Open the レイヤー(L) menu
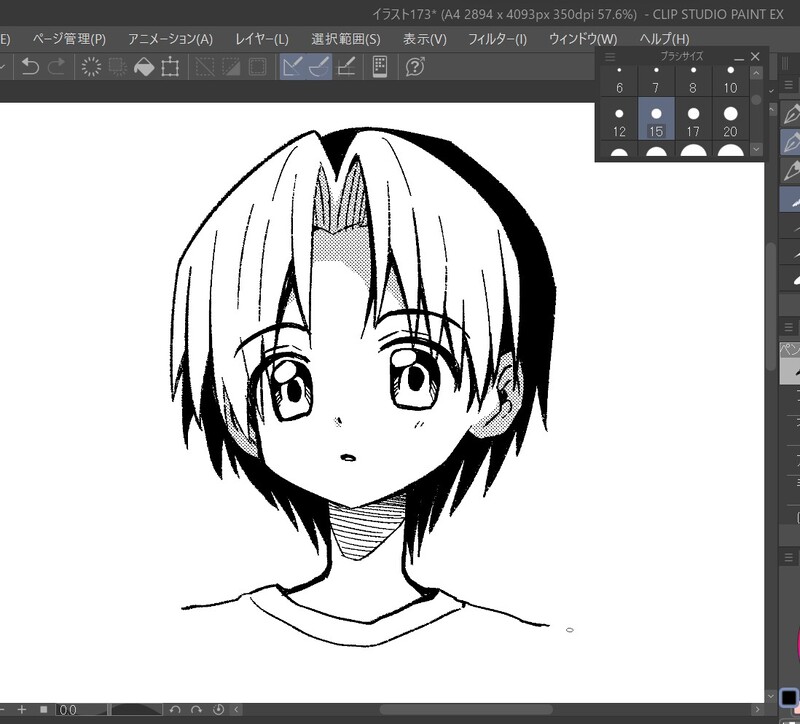This screenshot has height=724, width=800. (x=262, y=39)
